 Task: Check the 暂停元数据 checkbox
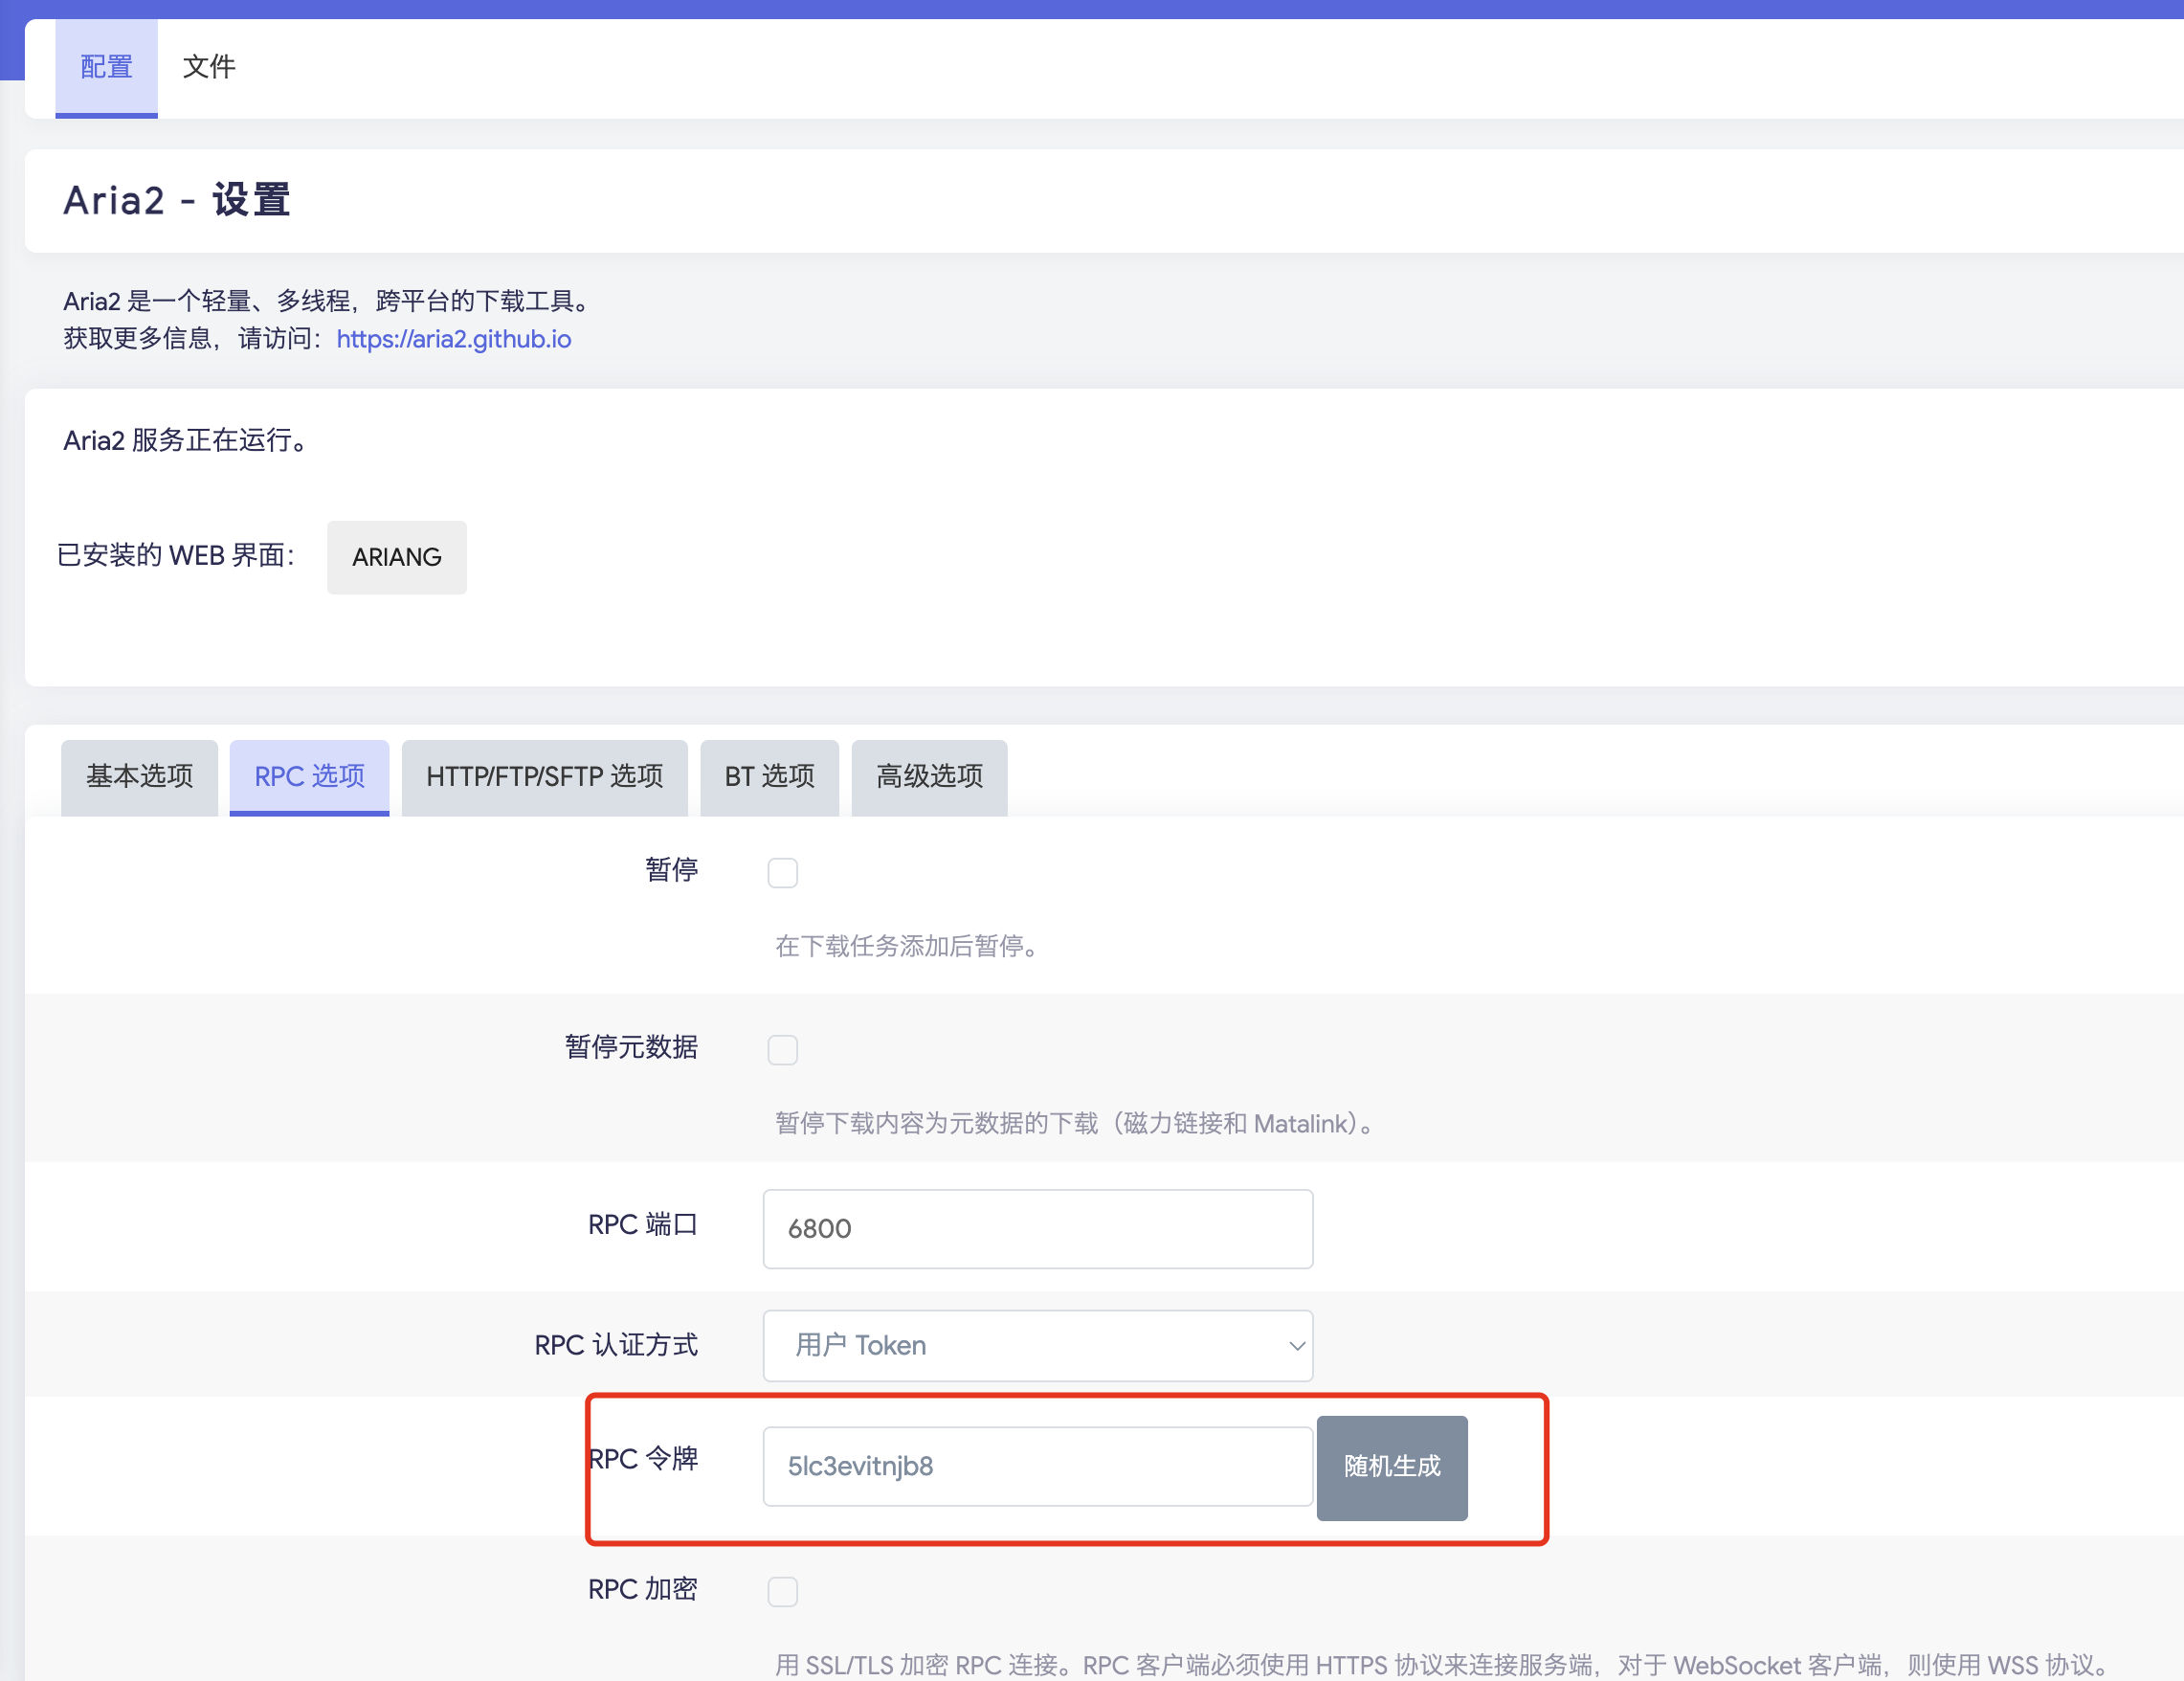[x=783, y=1050]
